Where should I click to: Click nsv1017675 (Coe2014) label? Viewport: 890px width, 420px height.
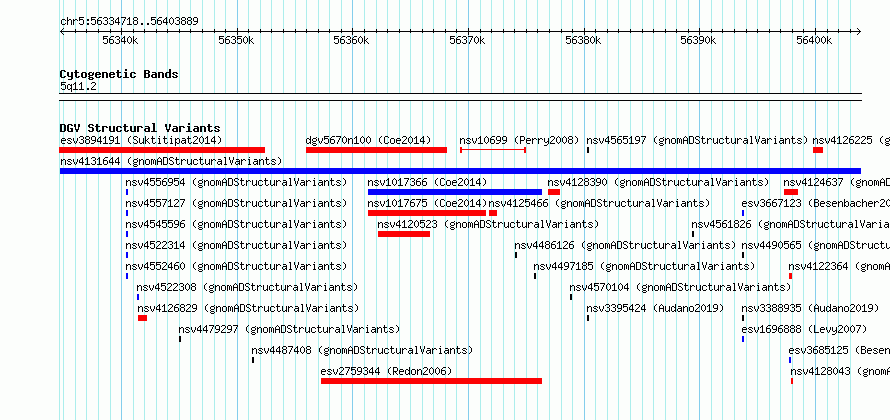(427, 203)
